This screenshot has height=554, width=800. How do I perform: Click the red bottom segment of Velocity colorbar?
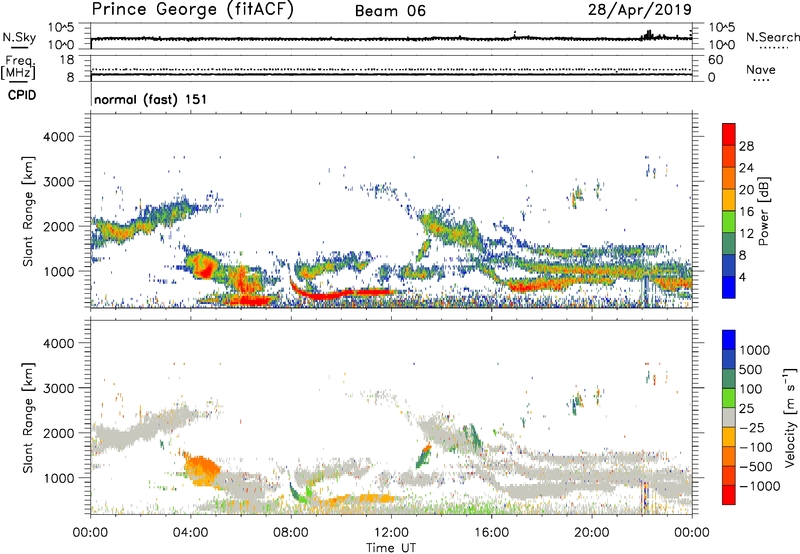[729, 495]
